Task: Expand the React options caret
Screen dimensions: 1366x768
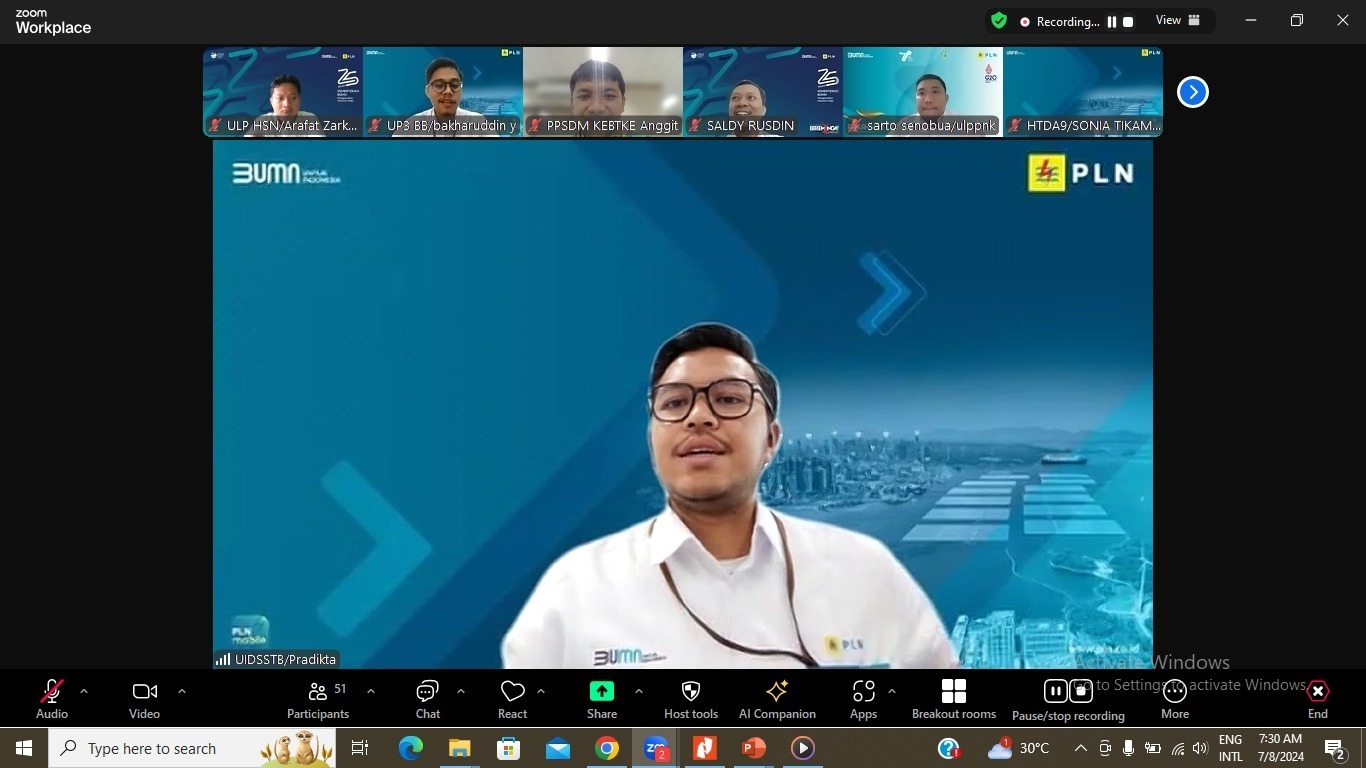Action: point(541,691)
